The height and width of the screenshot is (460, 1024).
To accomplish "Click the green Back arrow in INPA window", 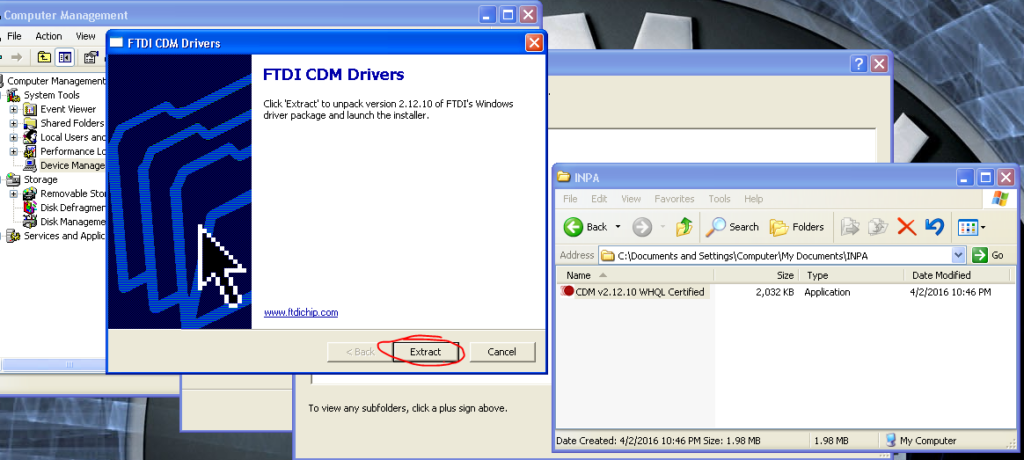I will (x=573, y=227).
